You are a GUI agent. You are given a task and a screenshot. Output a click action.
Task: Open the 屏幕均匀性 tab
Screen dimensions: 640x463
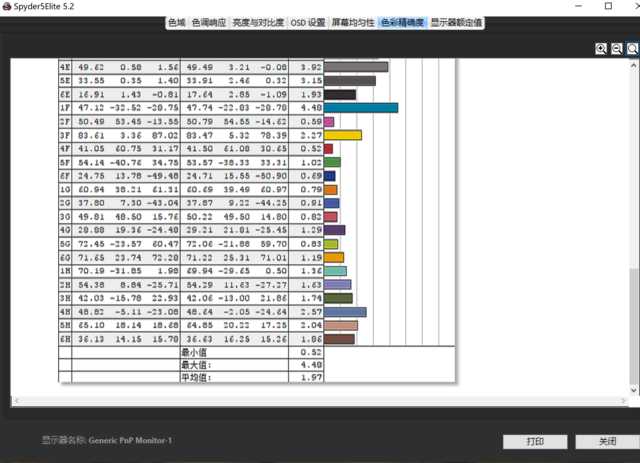pyautogui.click(x=353, y=23)
